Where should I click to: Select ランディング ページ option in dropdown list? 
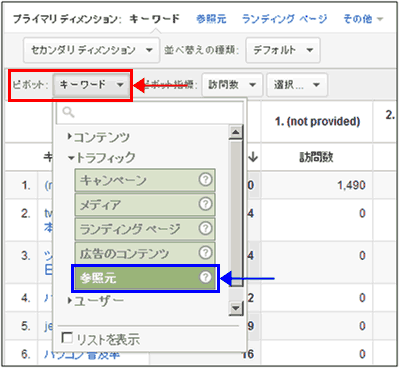tap(145, 228)
